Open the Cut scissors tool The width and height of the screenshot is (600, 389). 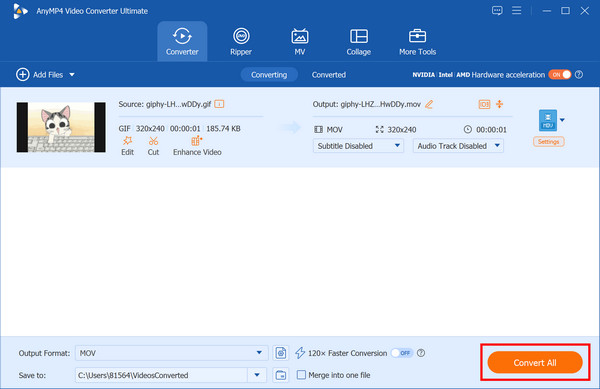[153, 146]
